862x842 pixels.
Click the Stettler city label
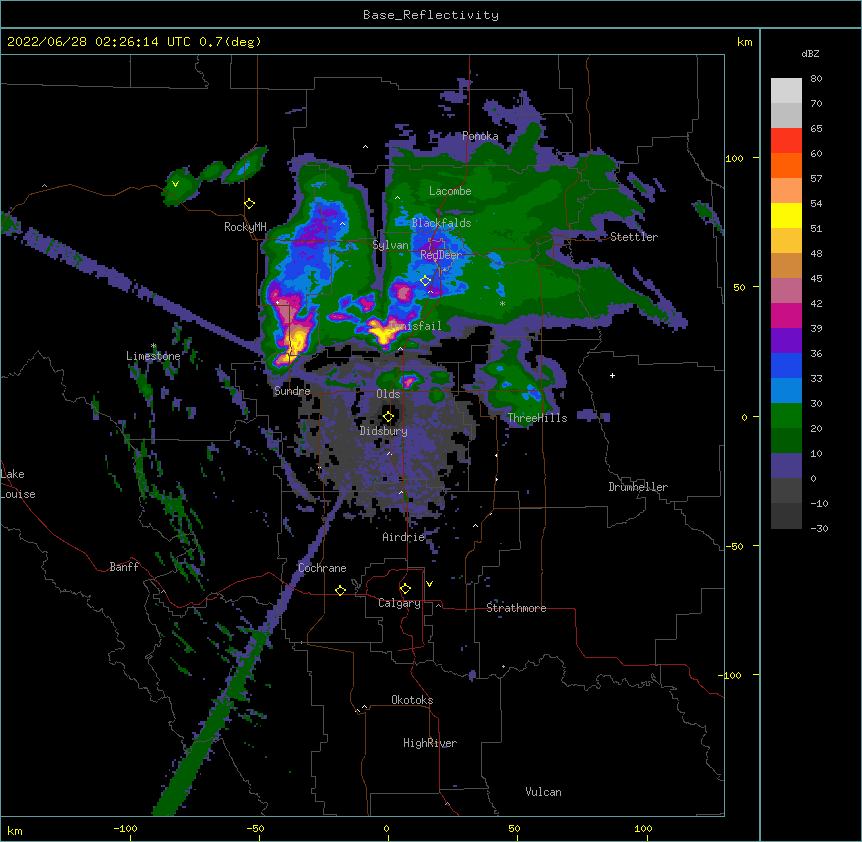[x=634, y=237]
